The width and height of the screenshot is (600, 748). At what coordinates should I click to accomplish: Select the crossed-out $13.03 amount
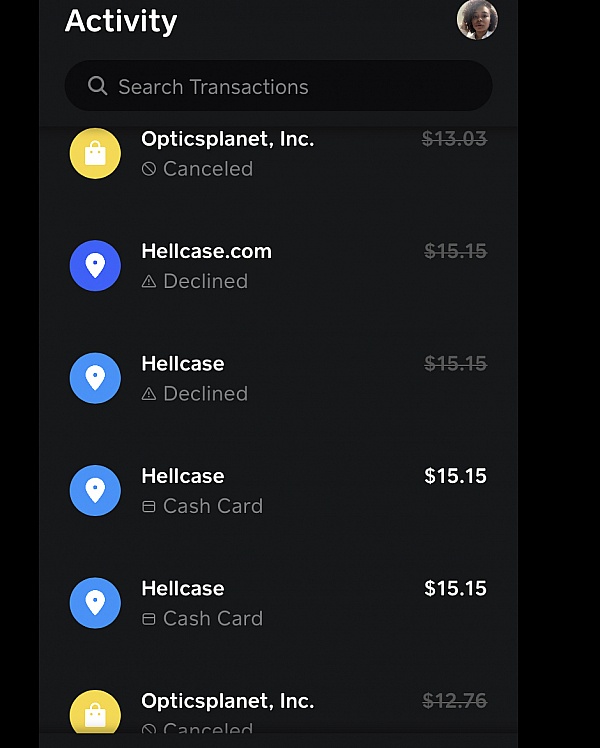[x=454, y=140]
